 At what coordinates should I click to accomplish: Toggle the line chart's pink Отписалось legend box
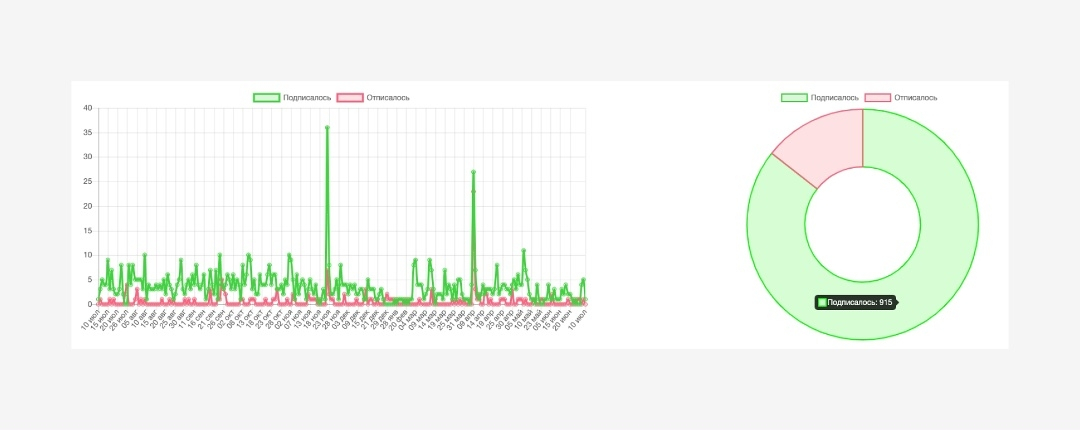[x=350, y=98]
